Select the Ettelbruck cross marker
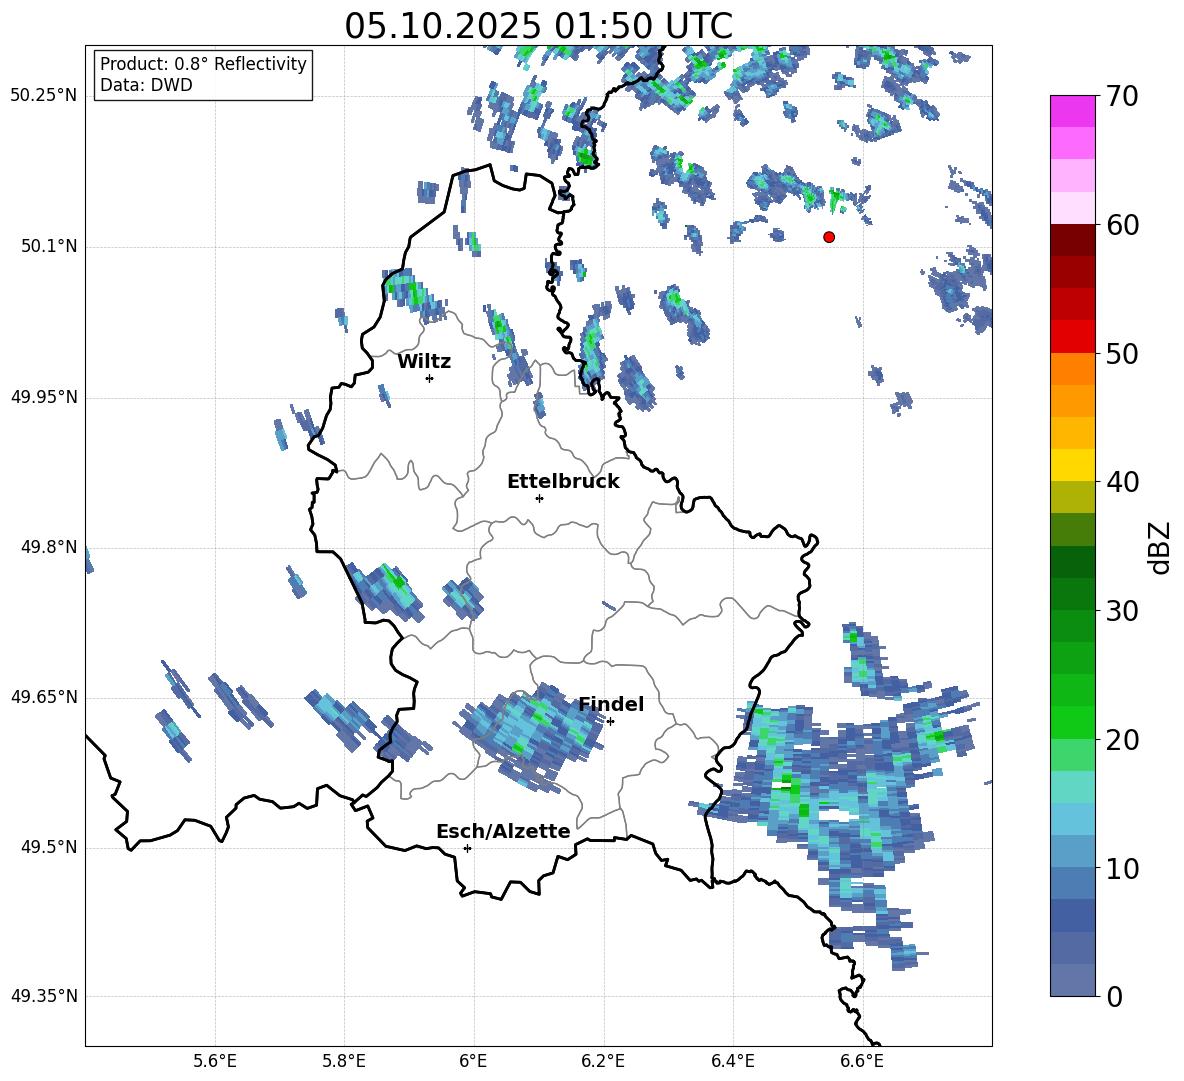 coord(539,498)
